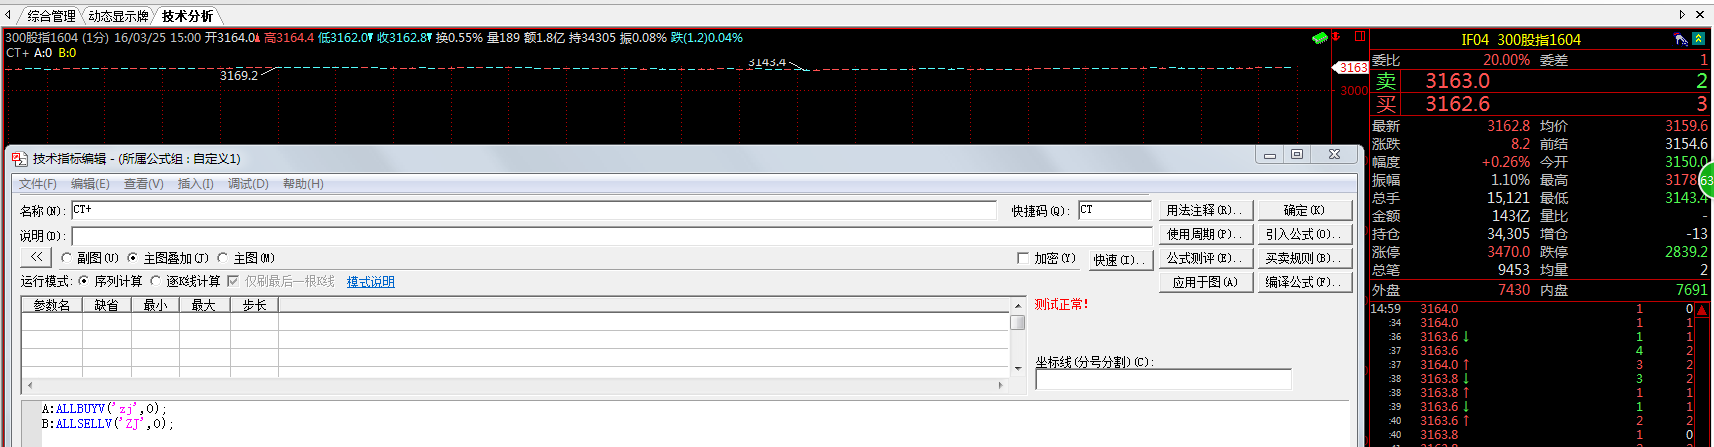This screenshot has width=1714, height=447.
Task: Open the 模式说明 link
Action: (370, 282)
